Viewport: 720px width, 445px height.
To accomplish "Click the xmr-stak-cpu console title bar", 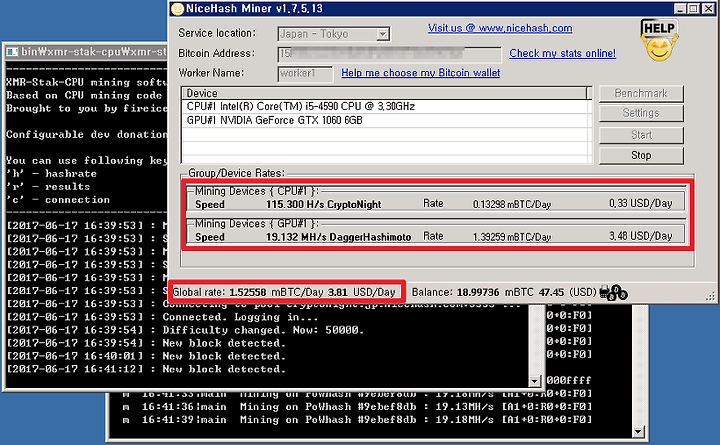I will pyautogui.click(x=86, y=52).
